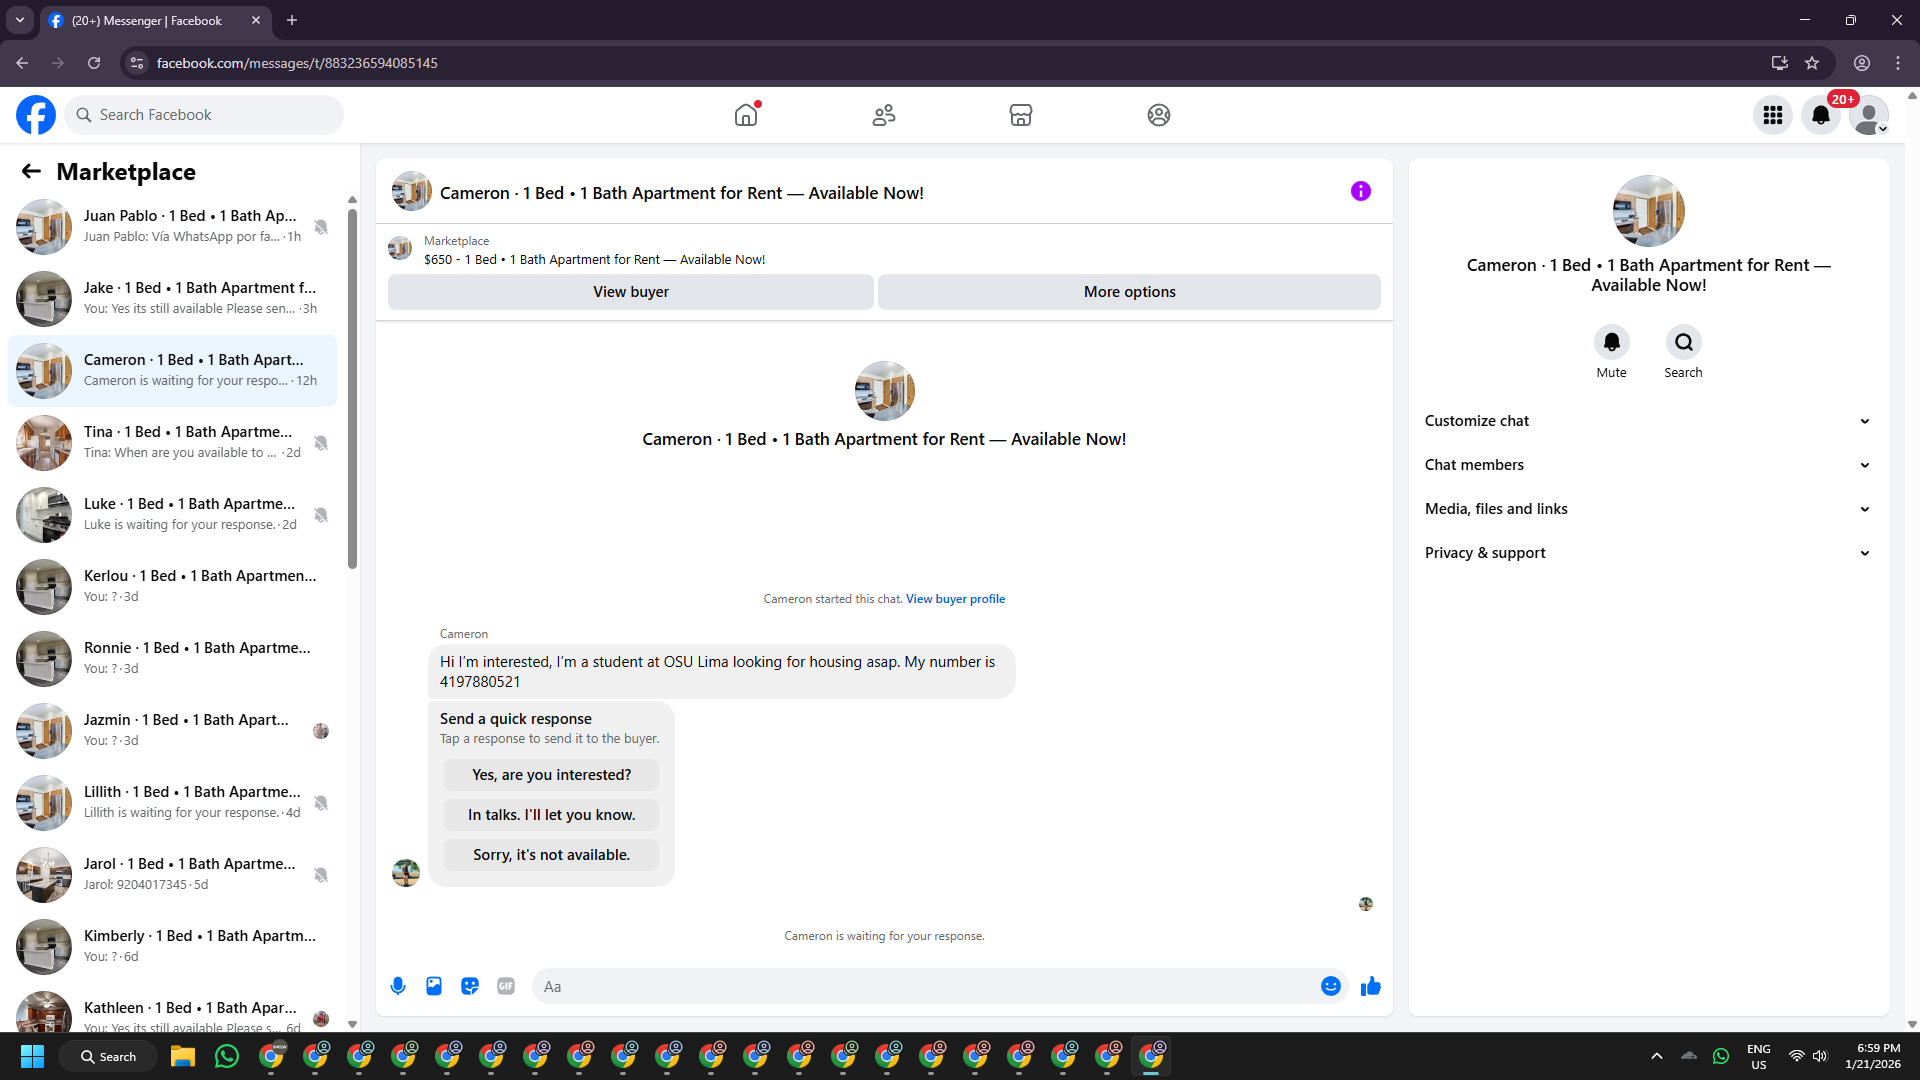Send quick reply "Sorry, it's not available."
This screenshot has width=1920, height=1080.
coord(551,855)
